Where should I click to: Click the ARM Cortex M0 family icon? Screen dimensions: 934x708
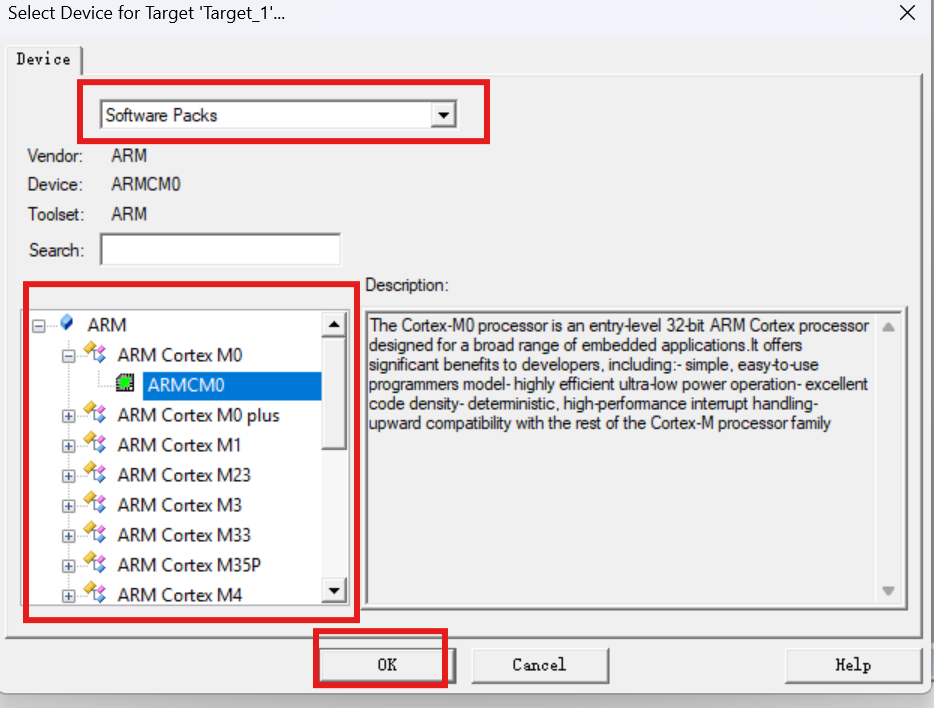95,353
